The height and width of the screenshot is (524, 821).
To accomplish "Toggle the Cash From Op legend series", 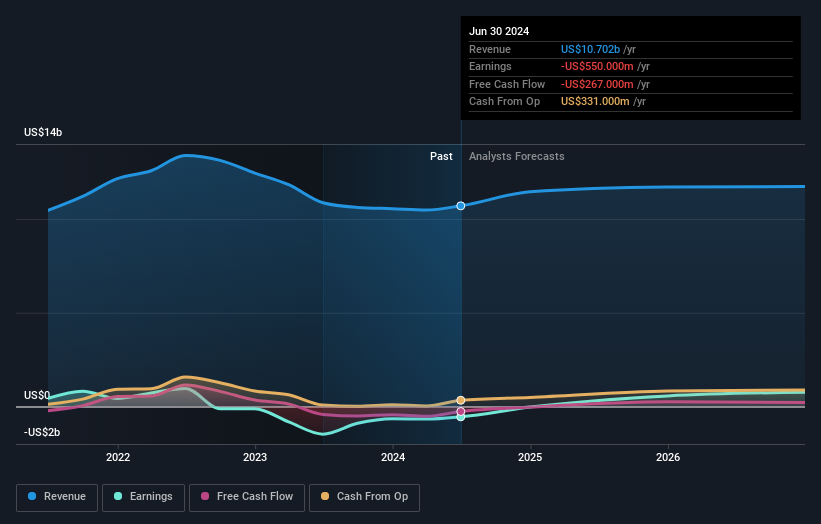I will tap(364, 497).
